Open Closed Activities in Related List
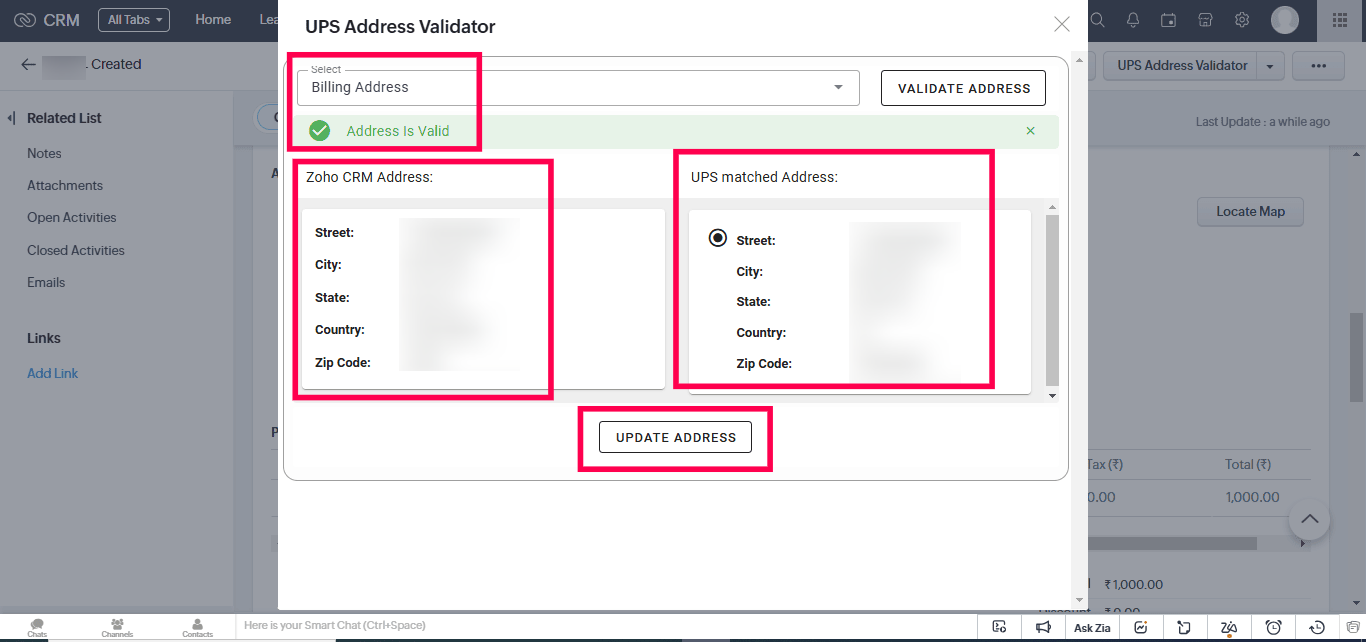The height and width of the screenshot is (642, 1366). pyautogui.click(x=76, y=250)
